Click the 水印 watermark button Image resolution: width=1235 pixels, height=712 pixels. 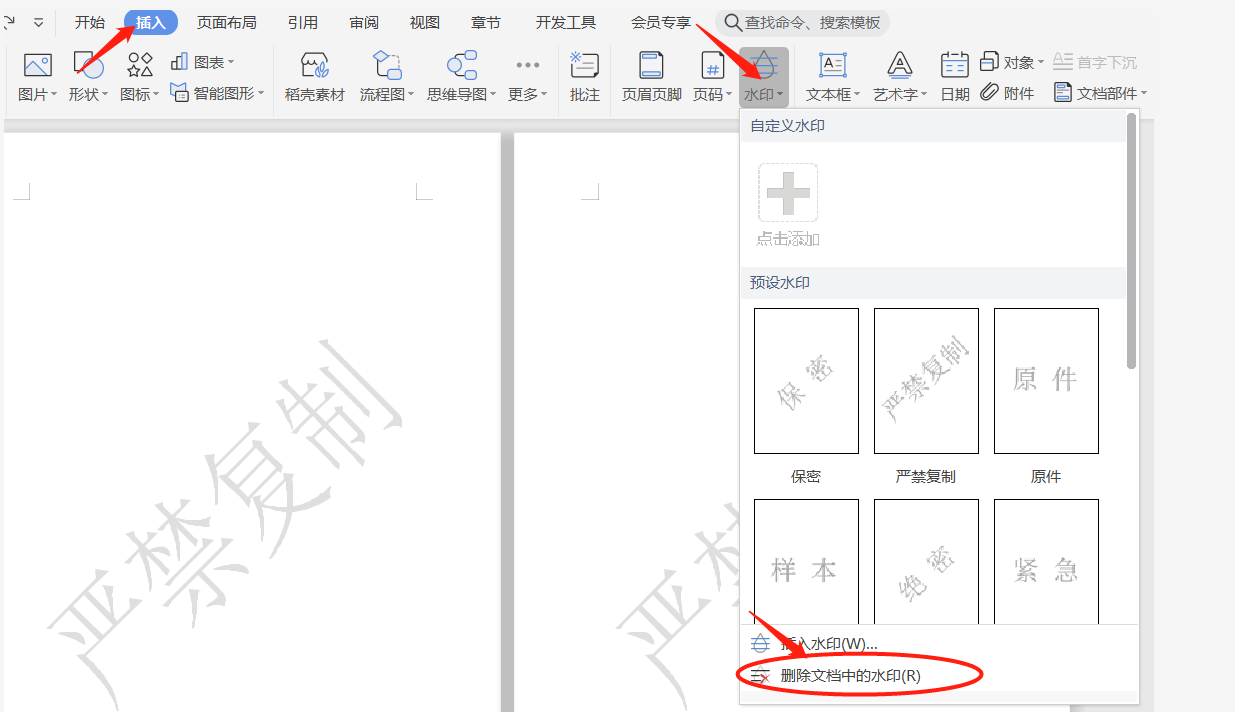(764, 78)
